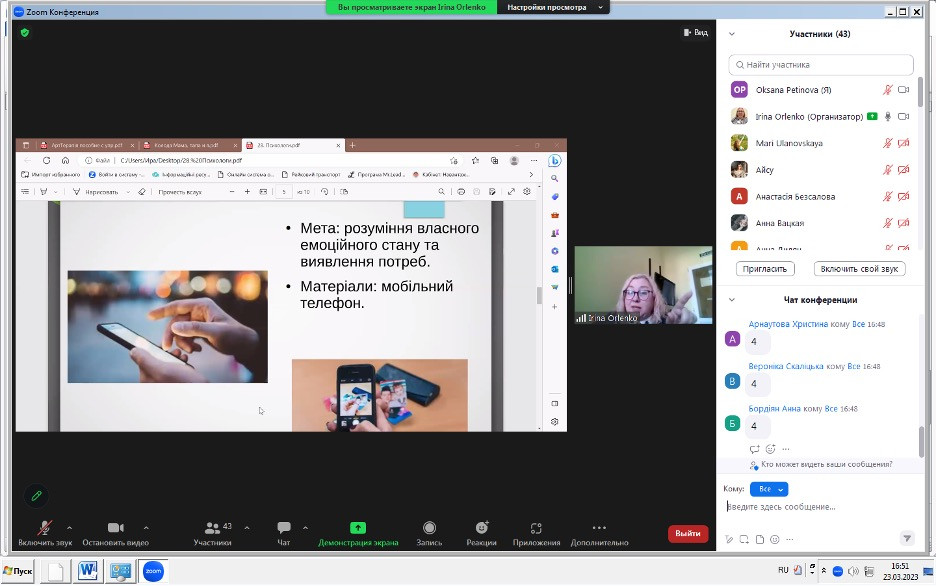Click Irina Orlenko's video thumbnail

tap(643, 285)
